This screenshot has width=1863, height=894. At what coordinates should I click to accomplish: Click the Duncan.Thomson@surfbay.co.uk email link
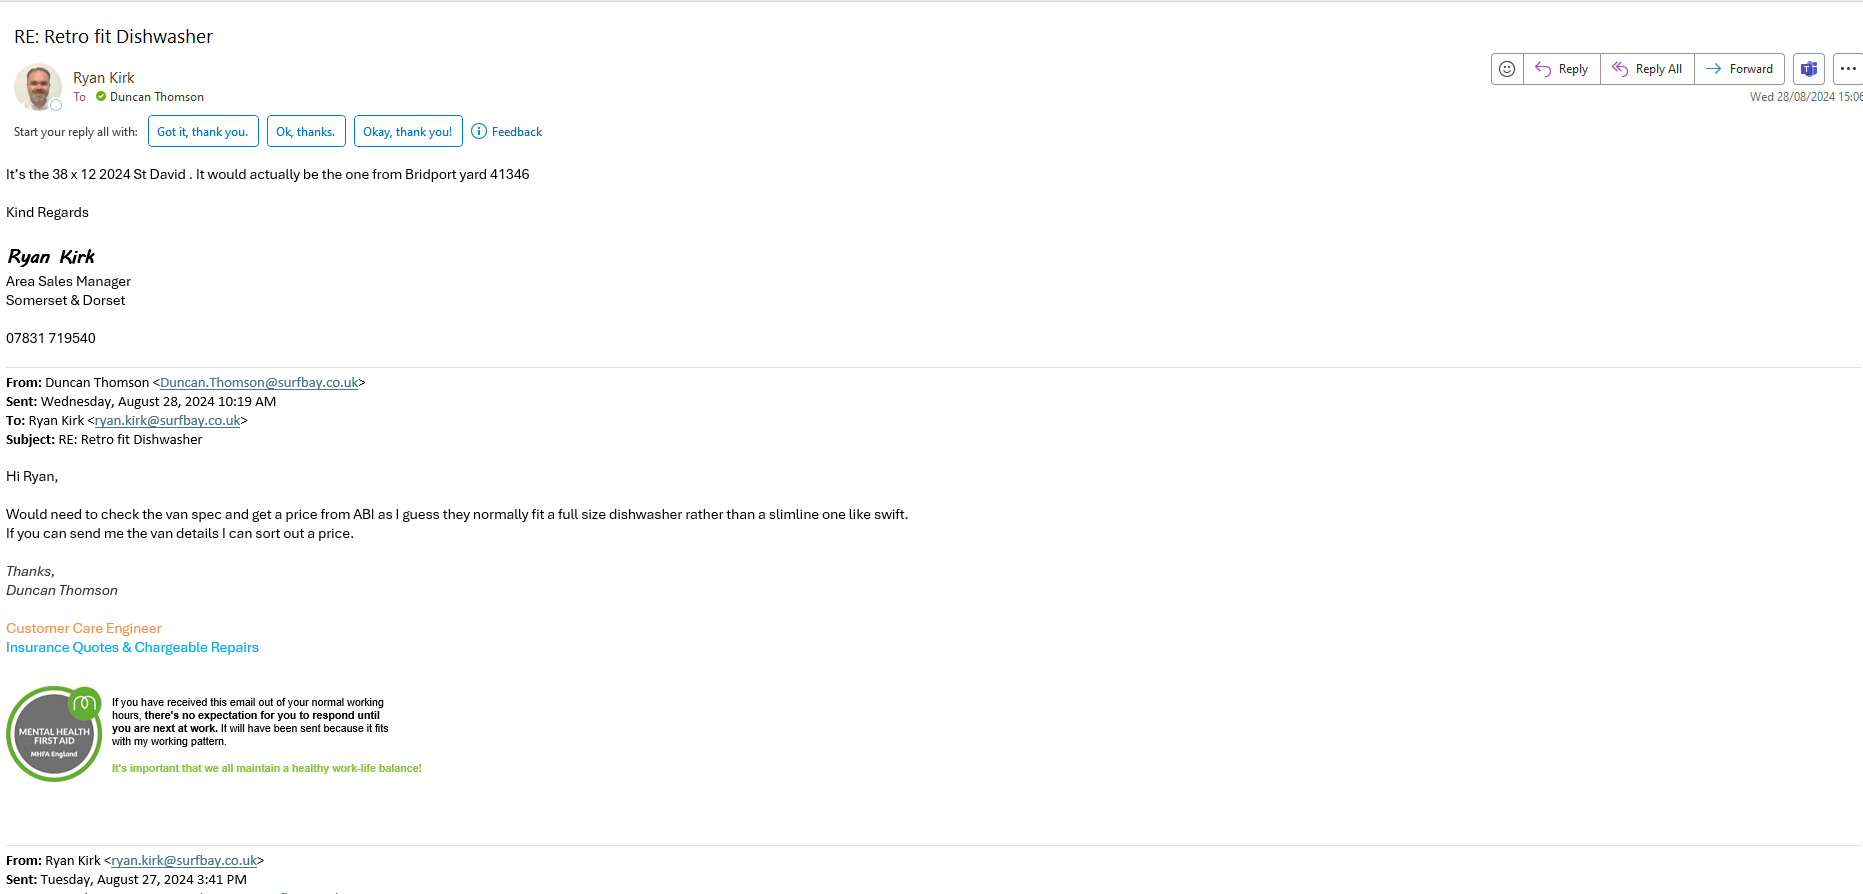(259, 383)
